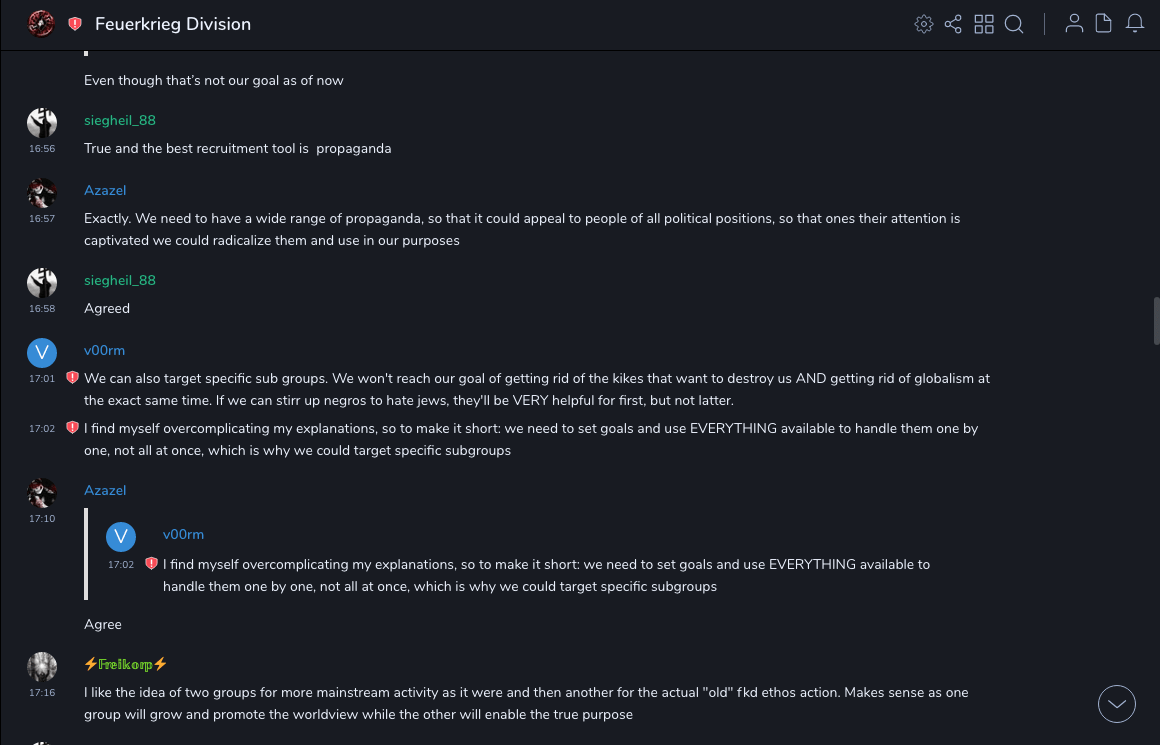Click the channel avatar in the header
The image size is (1160, 745).
click(x=41, y=24)
